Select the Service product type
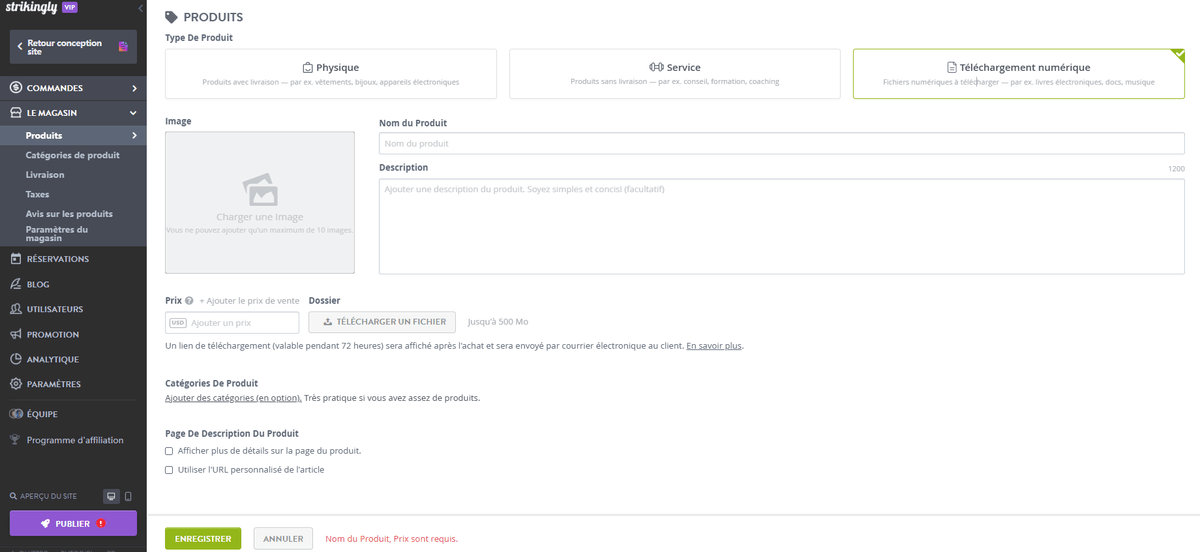Image resolution: width=1200 pixels, height=552 pixels. point(675,74)
